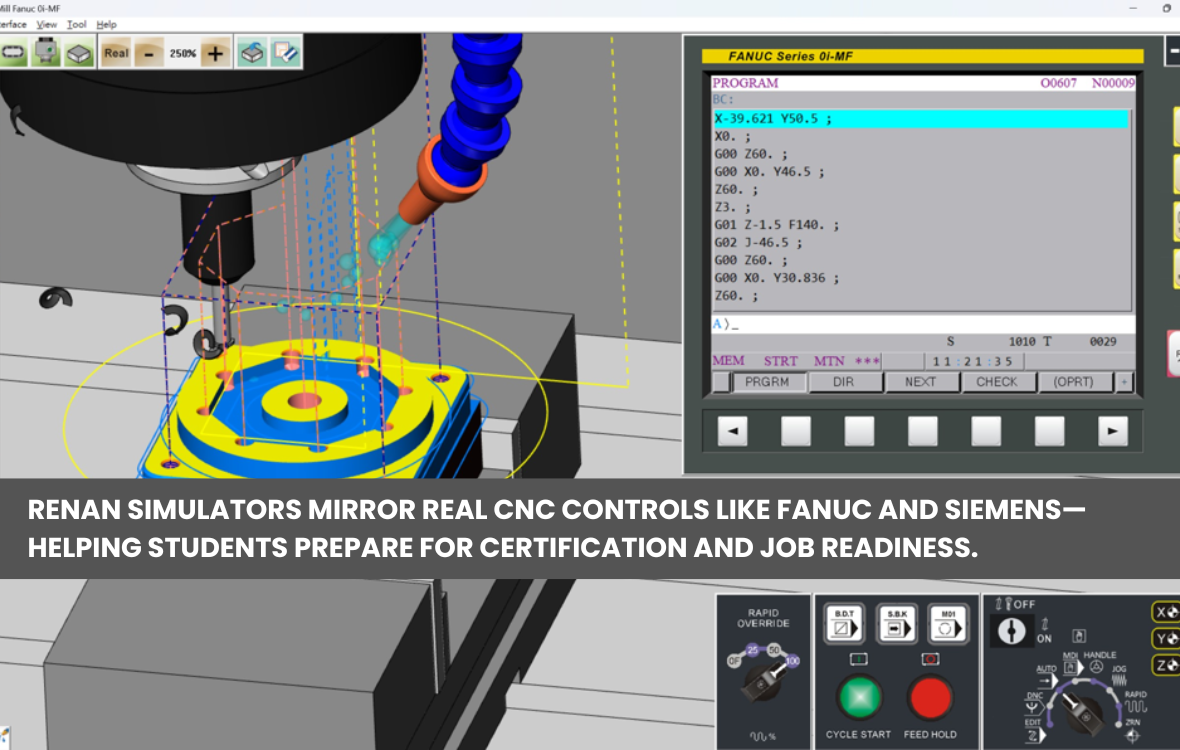Click the Y axis home indicator button

coord(1166,639)
